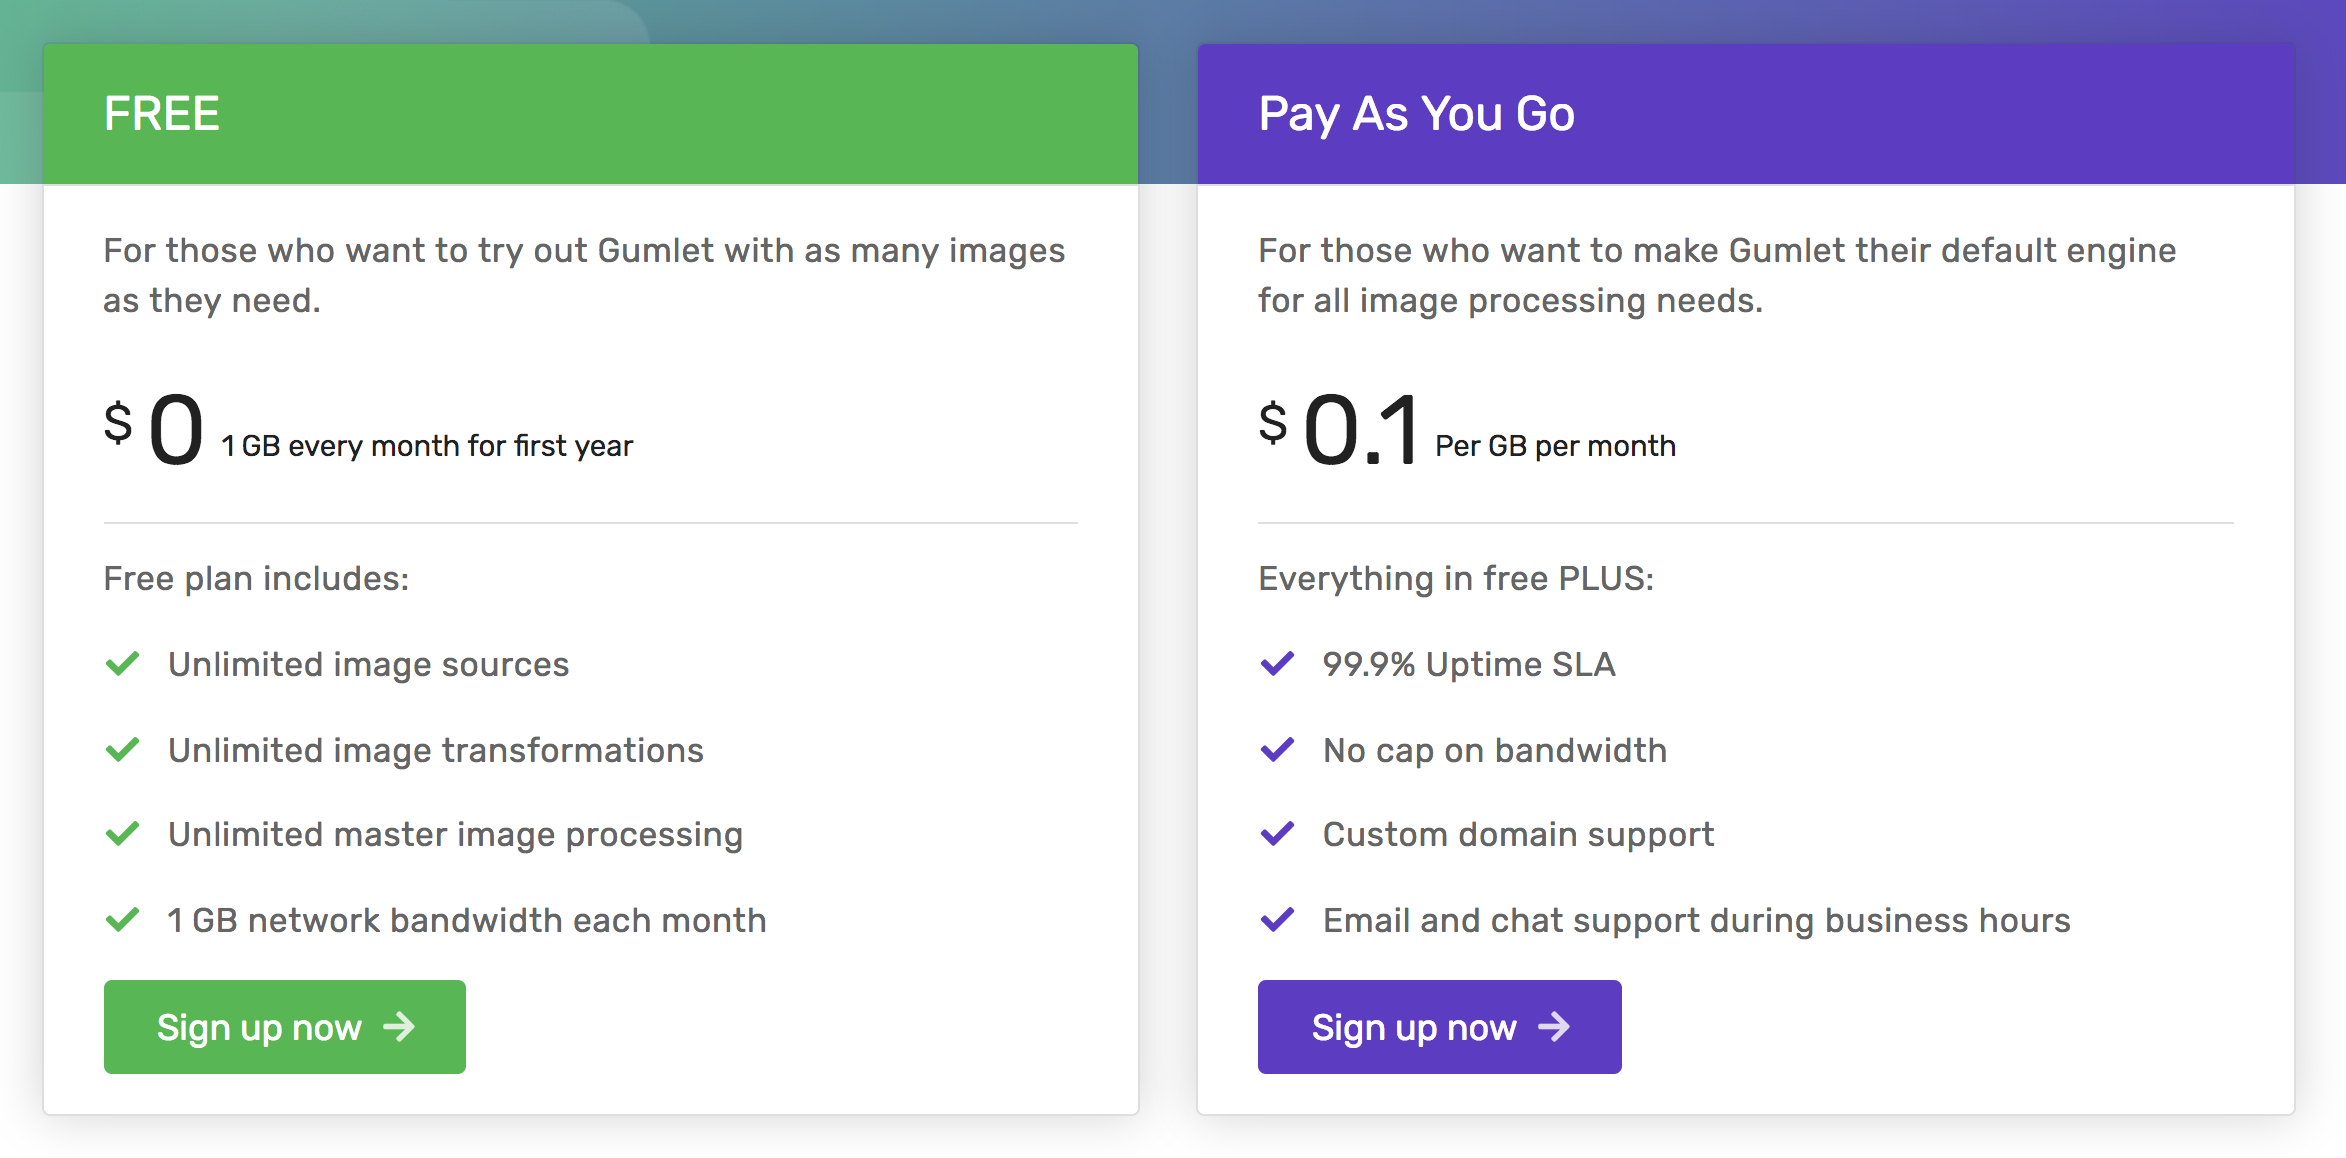Select the Pay As You Go header

pos(1746,114)
